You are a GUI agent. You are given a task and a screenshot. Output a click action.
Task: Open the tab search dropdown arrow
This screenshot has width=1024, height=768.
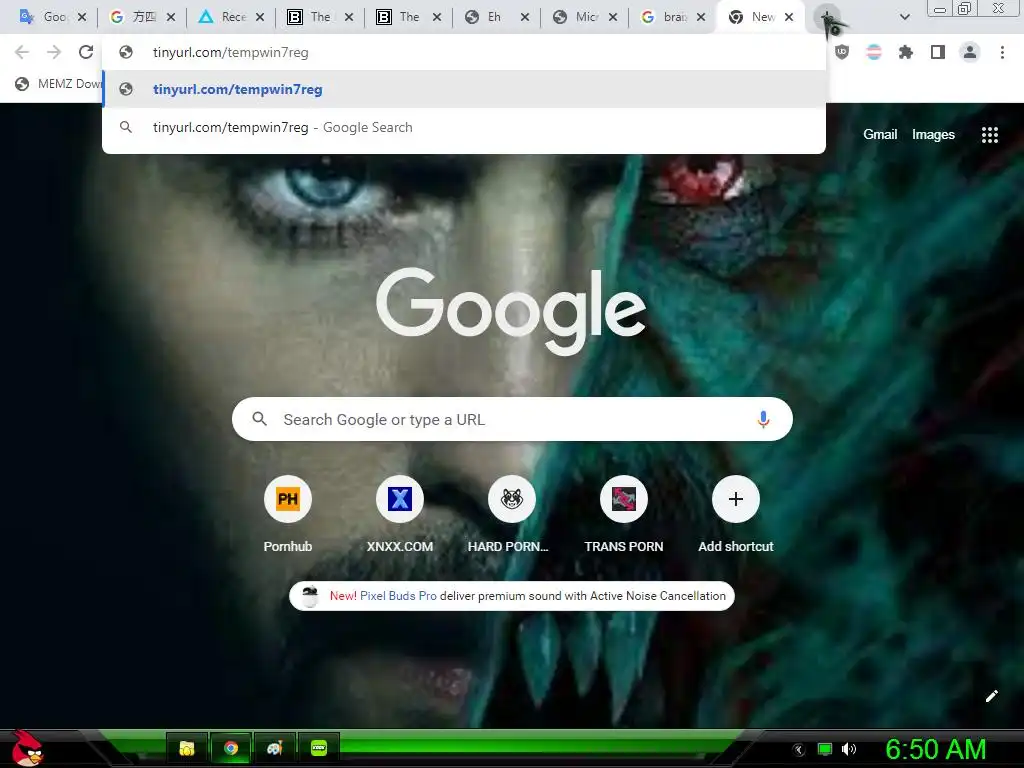pos(904,17)
